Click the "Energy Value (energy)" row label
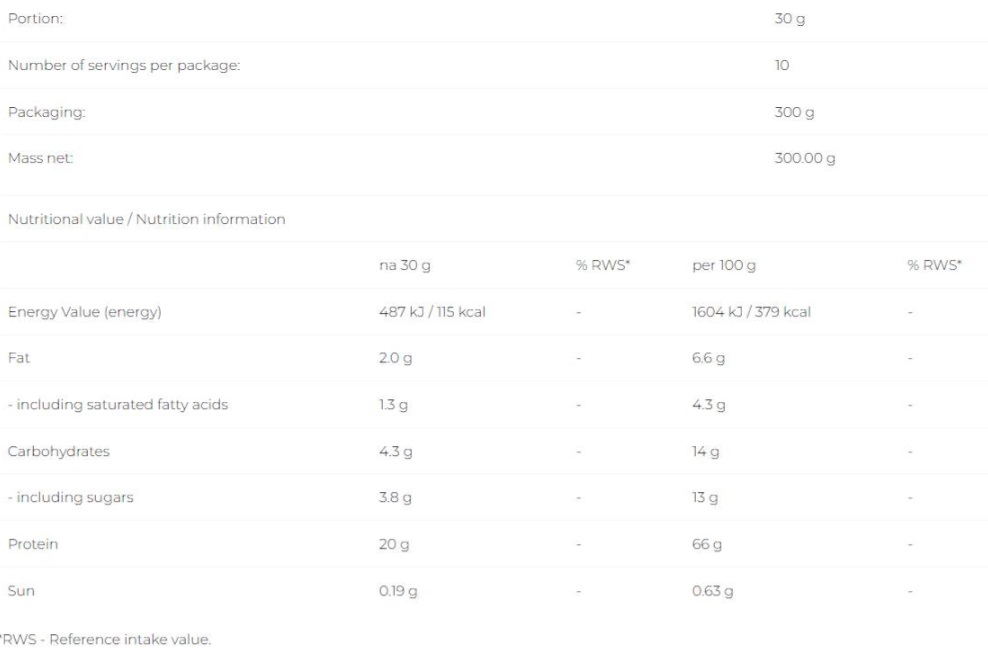The image size is (988, 657). pos(83,313)
